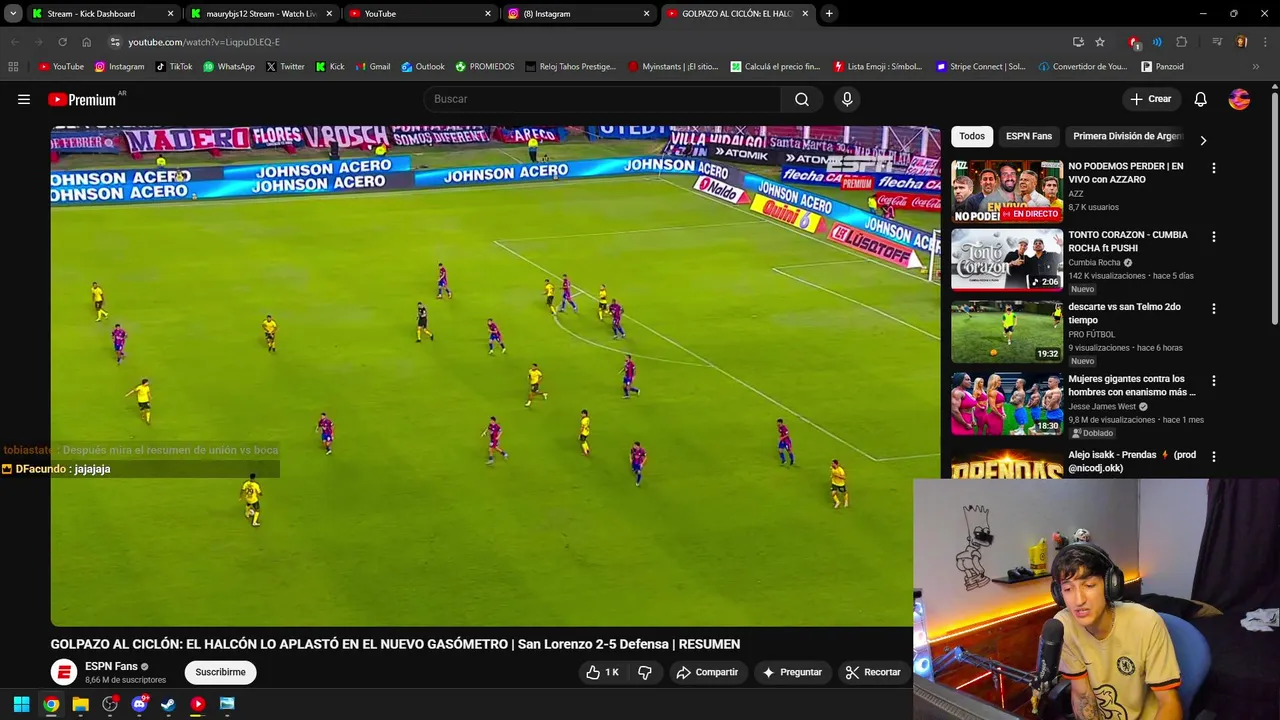Open the Lista Emoji bookmark
Viewport: 1280px width, 720px height.
click(x=876, y=67)
